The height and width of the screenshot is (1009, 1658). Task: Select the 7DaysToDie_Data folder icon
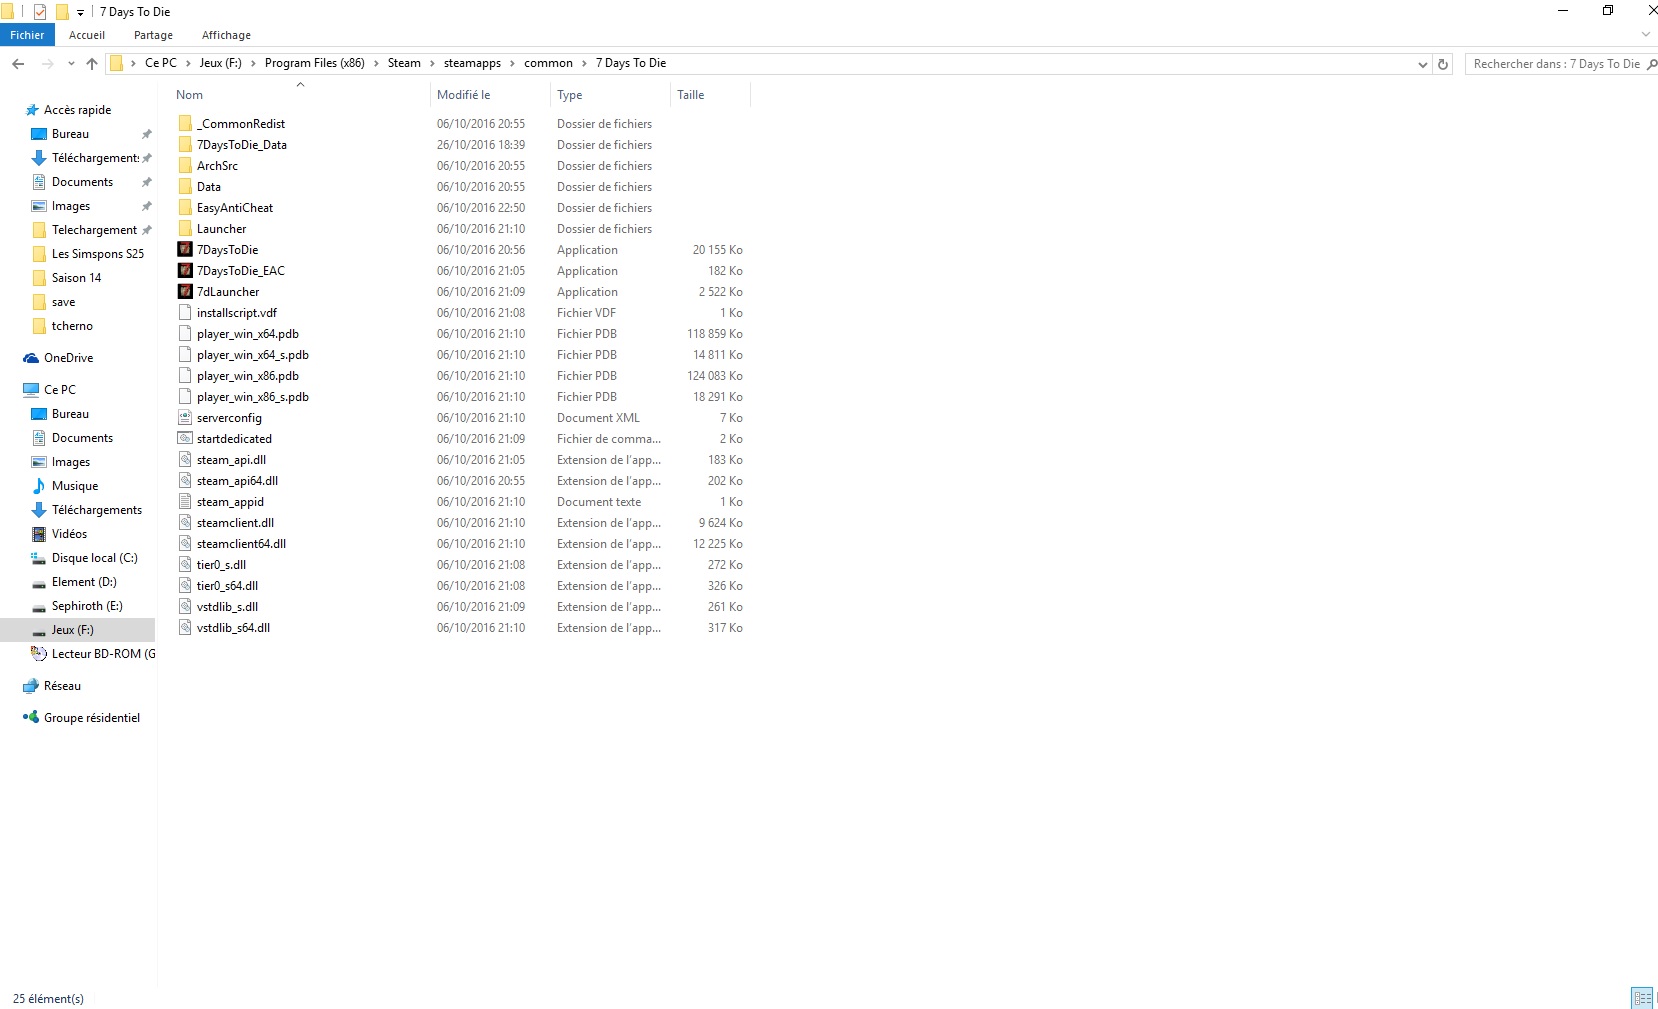[185, 145]
